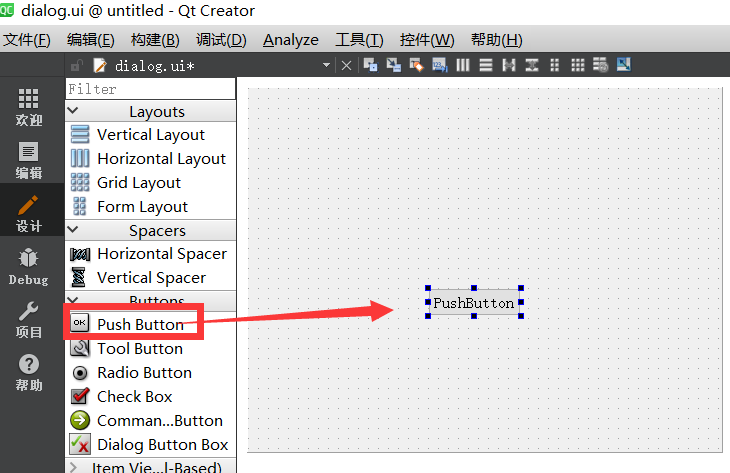The image size is (730, 473).
Task: Open the 文件(F) menu
Action: tap(27, 40)
